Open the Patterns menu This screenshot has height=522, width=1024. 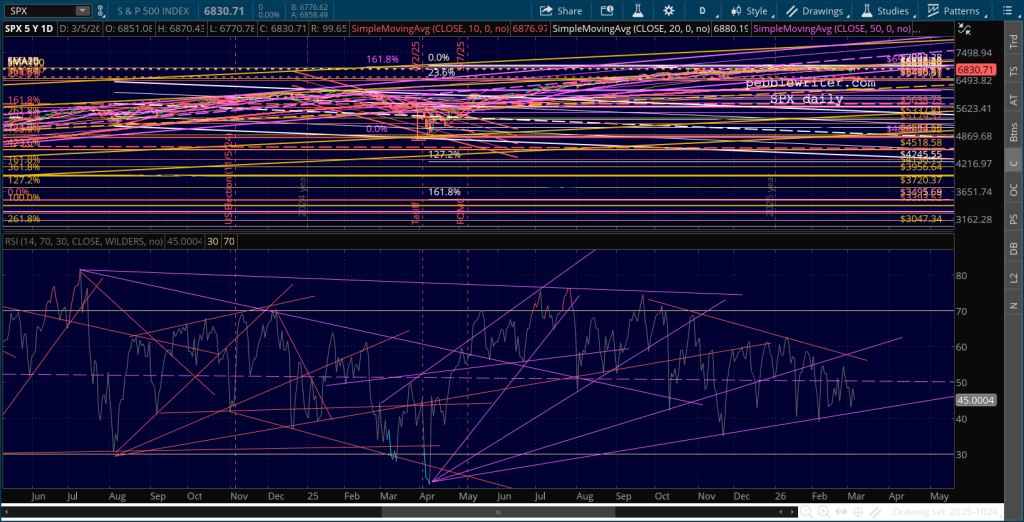point(954,10)
